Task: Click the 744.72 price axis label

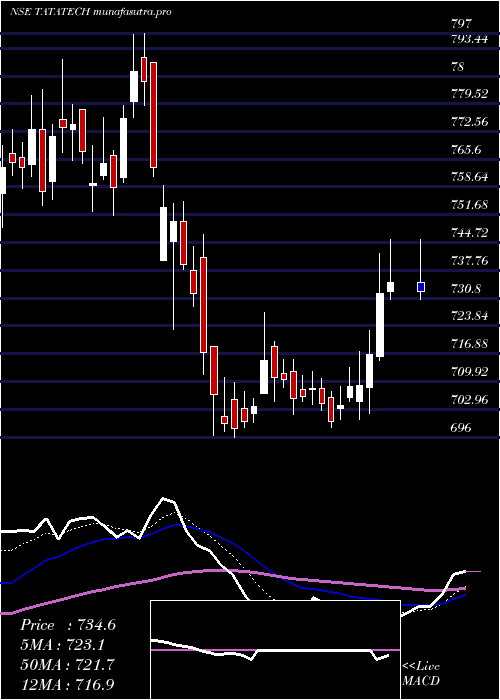Action: (469, 233)
